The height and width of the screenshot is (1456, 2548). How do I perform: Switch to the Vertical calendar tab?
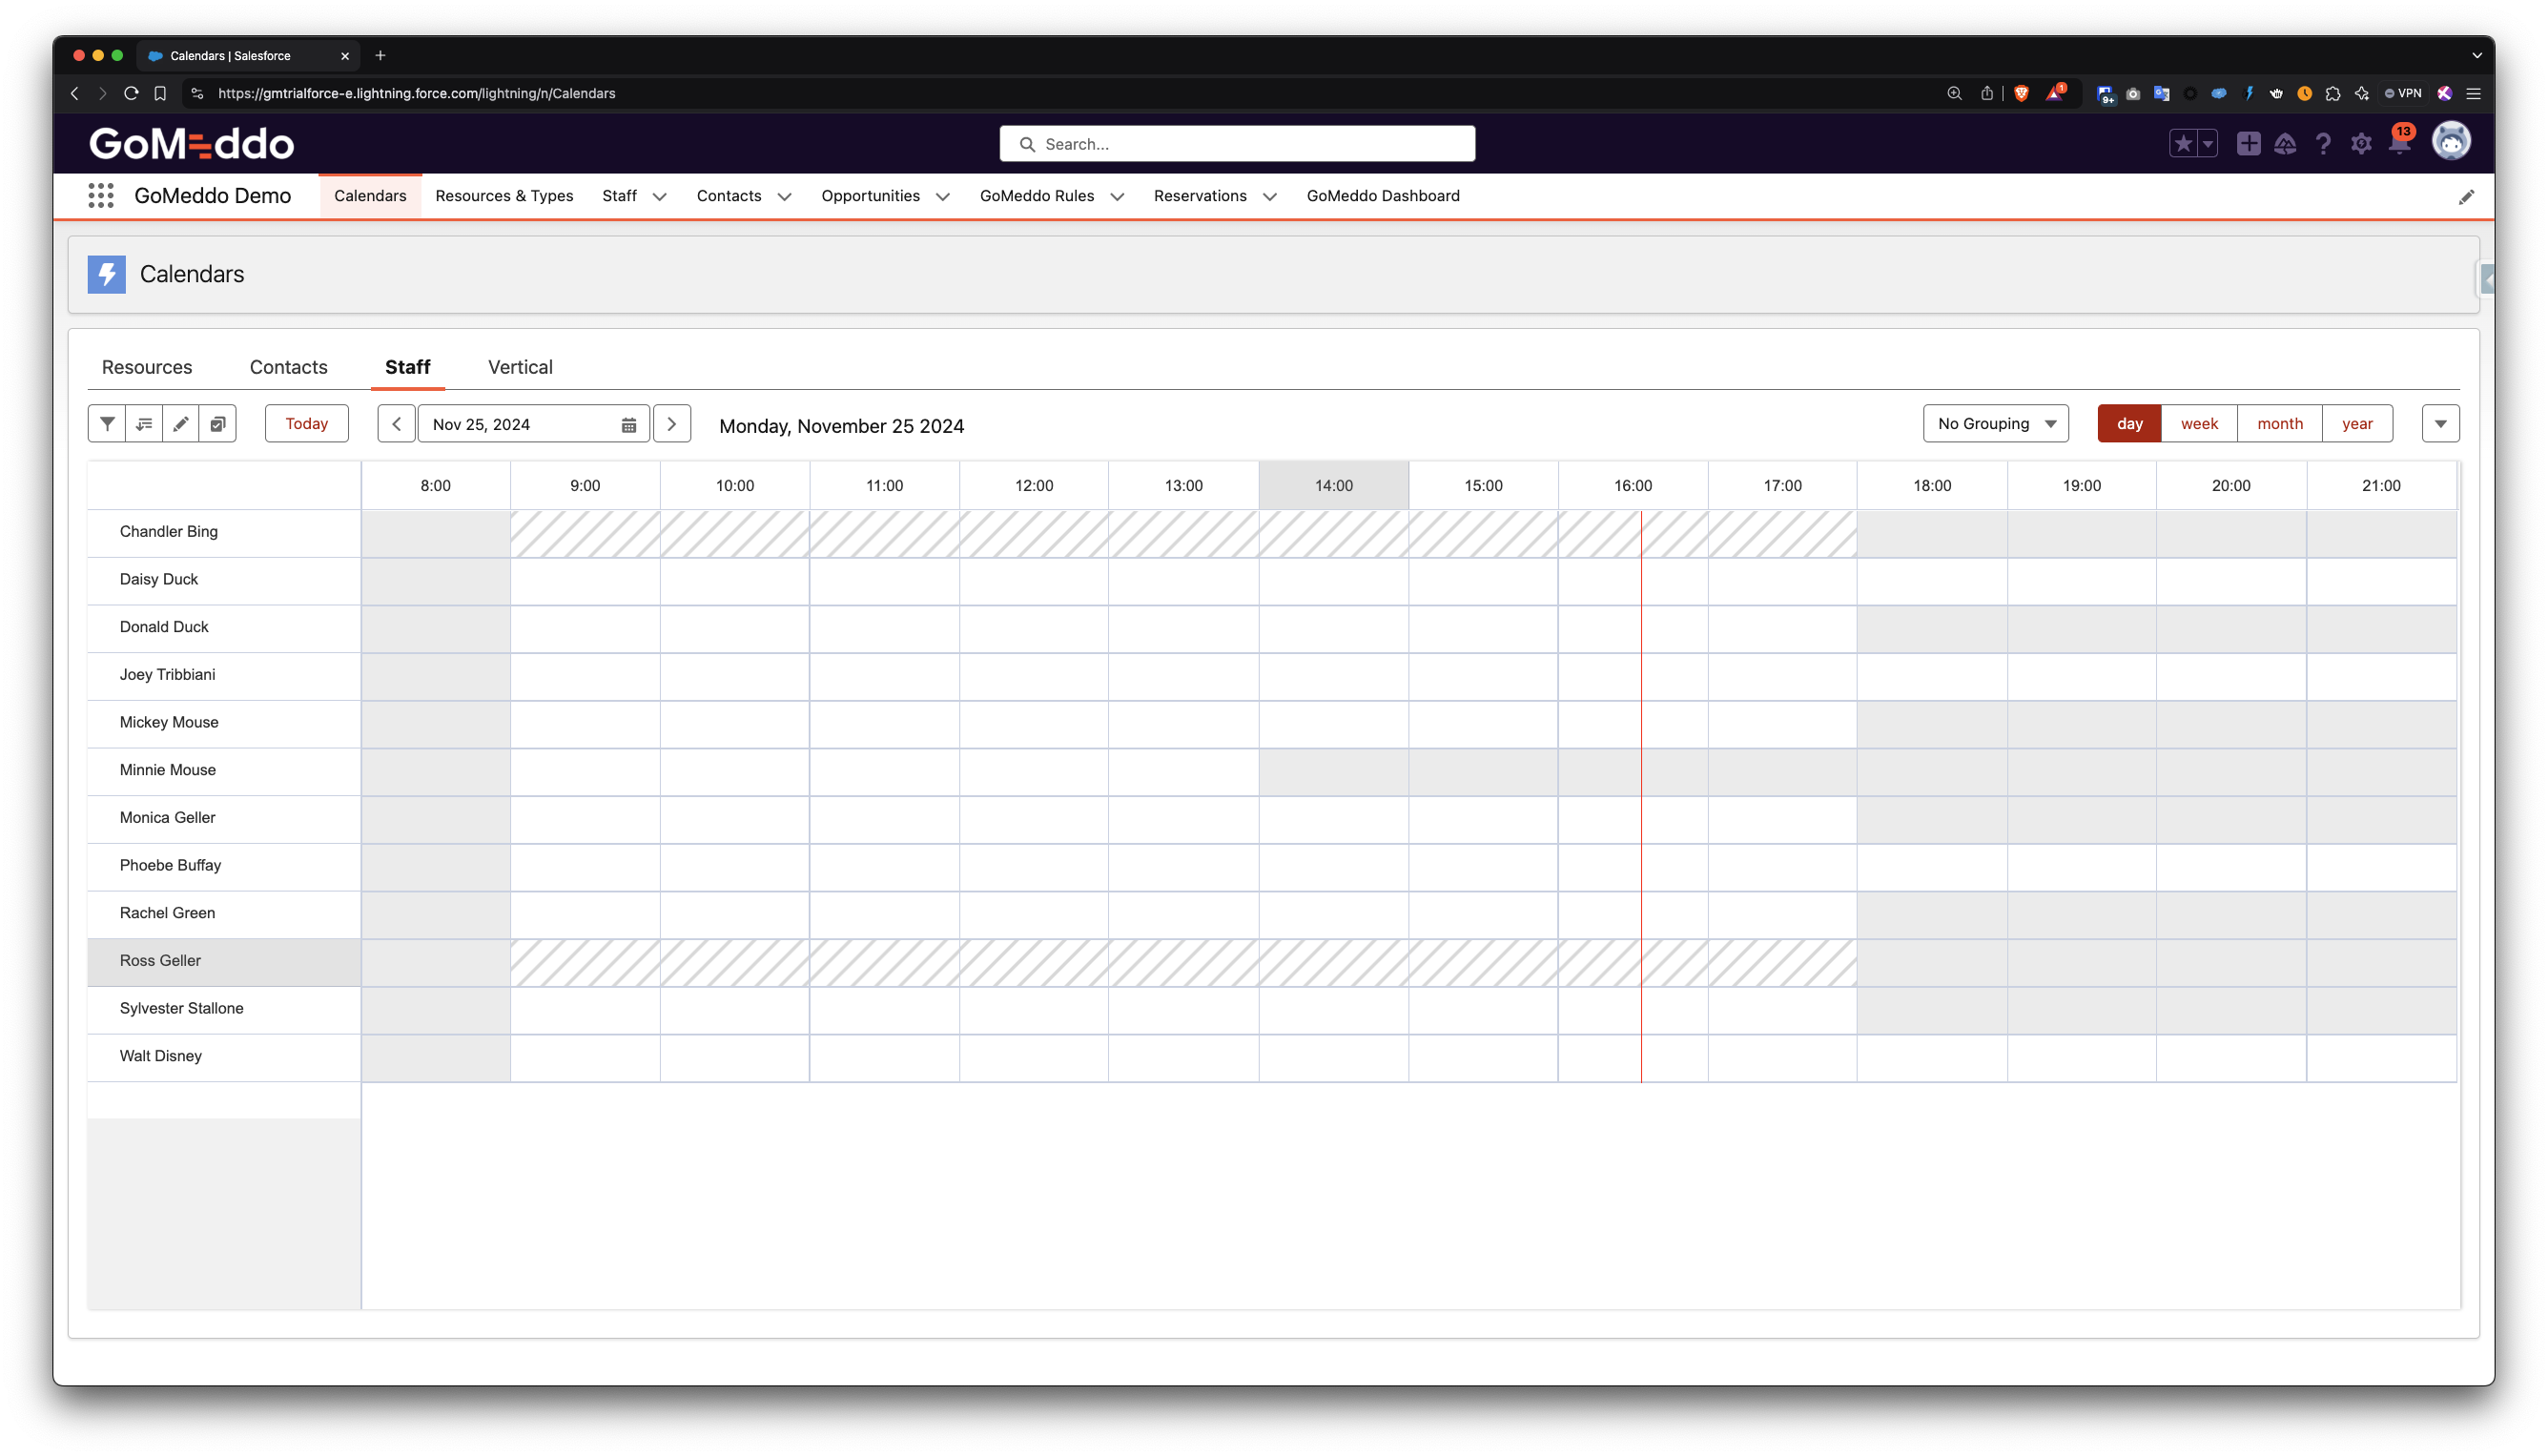coord(520,367)
